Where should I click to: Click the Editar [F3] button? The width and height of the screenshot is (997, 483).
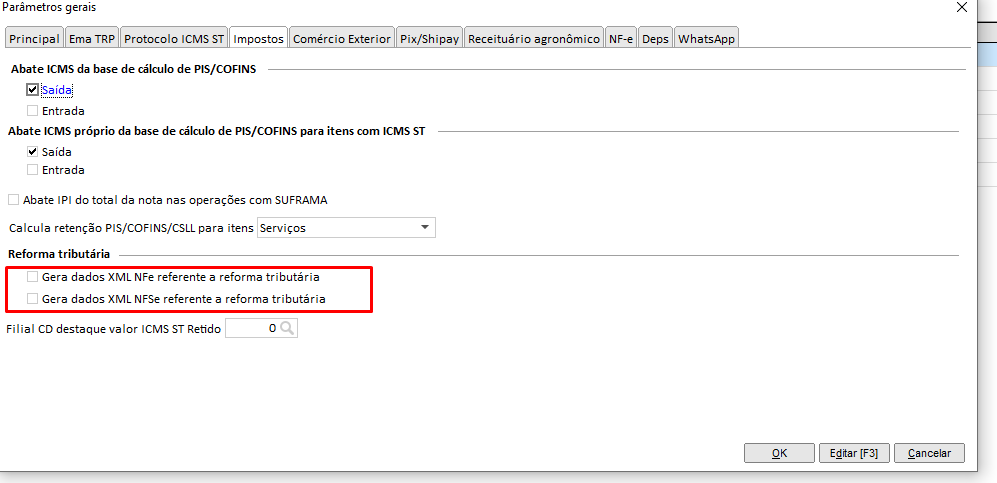click(x=854, y=453)
